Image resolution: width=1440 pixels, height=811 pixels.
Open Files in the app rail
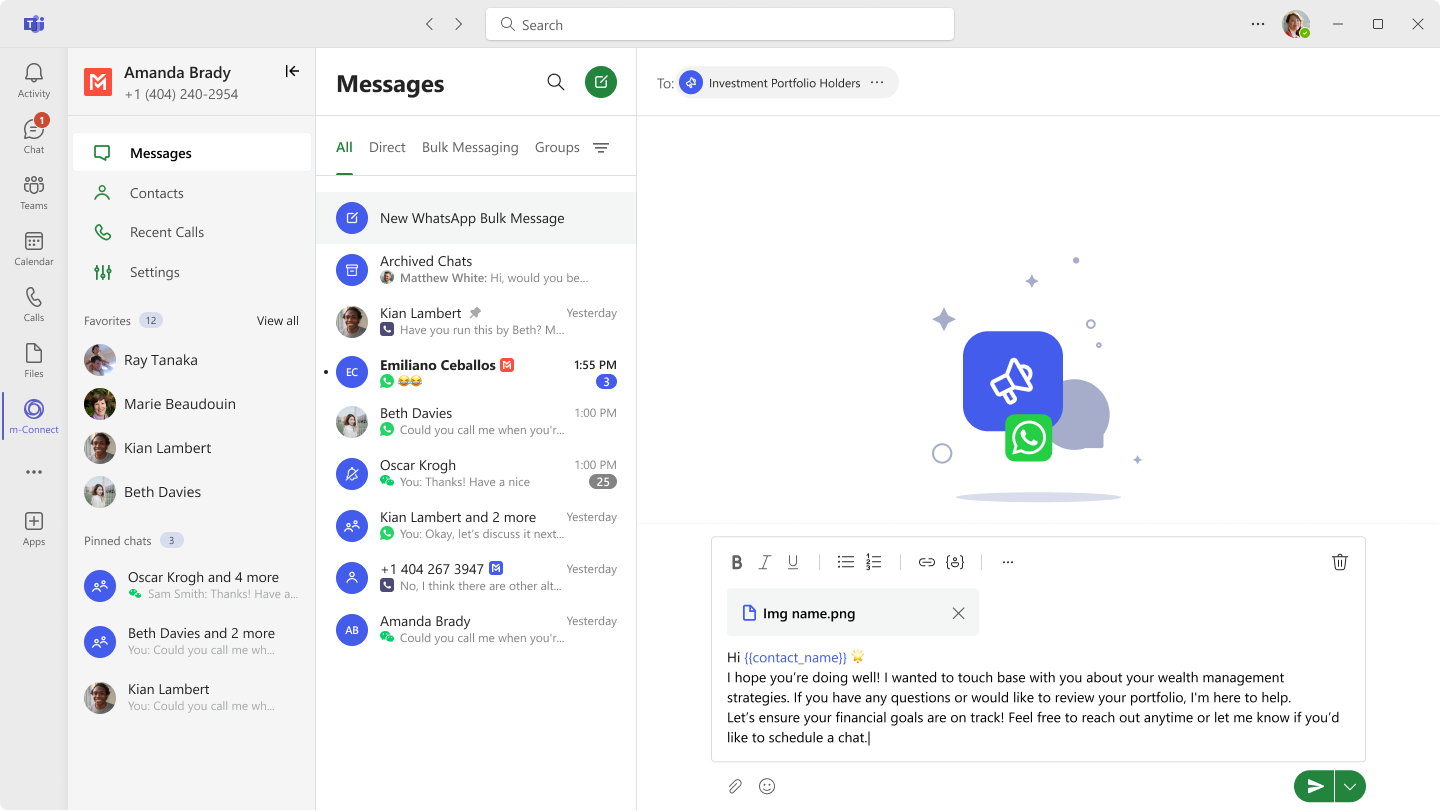click(x=34, y=360)
